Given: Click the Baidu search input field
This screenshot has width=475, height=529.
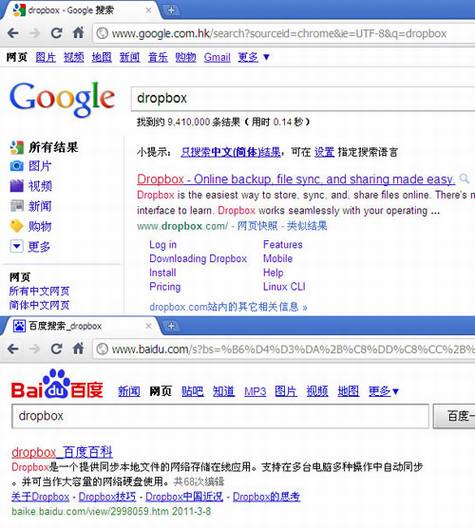Looking at the screenshot, I should point(220,416).
